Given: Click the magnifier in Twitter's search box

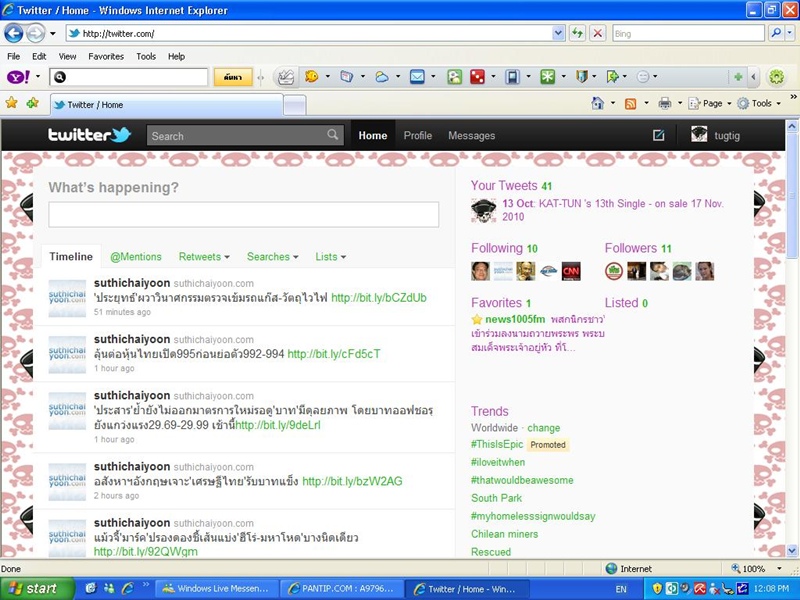Looking at the screenshot, I should (333, 135).
